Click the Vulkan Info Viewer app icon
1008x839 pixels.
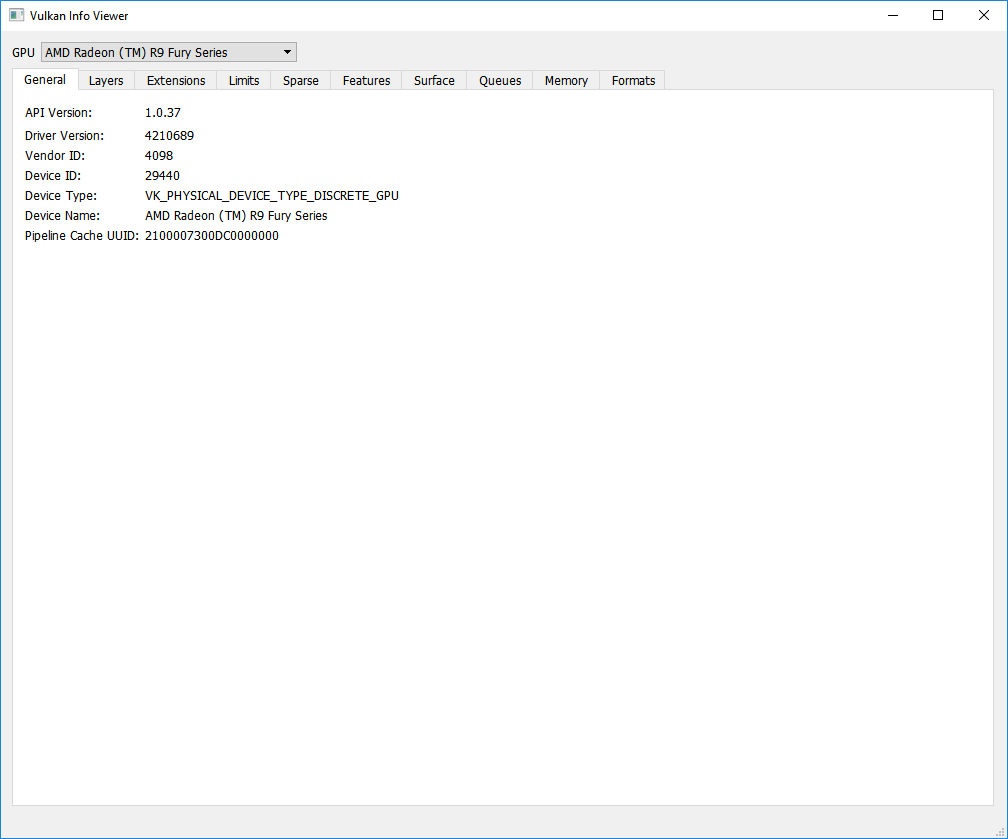coord(17,15)
